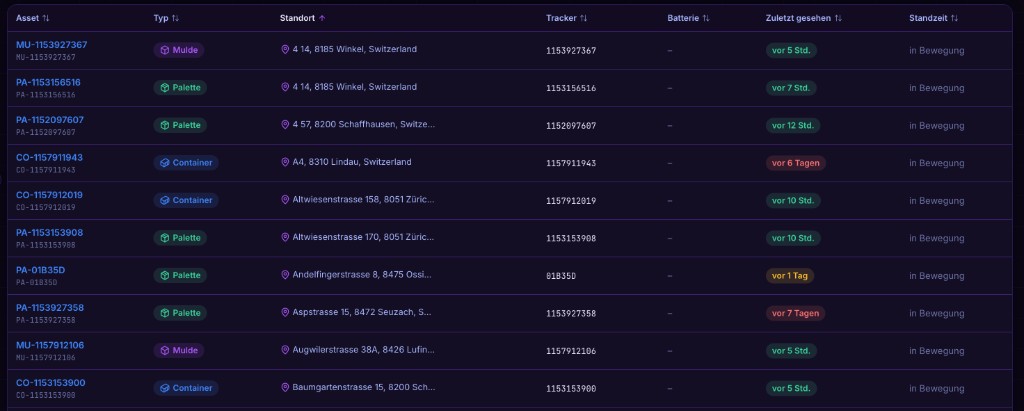Sort table by Asset column arrows
1024x411 pixels.
click(46, 18)
